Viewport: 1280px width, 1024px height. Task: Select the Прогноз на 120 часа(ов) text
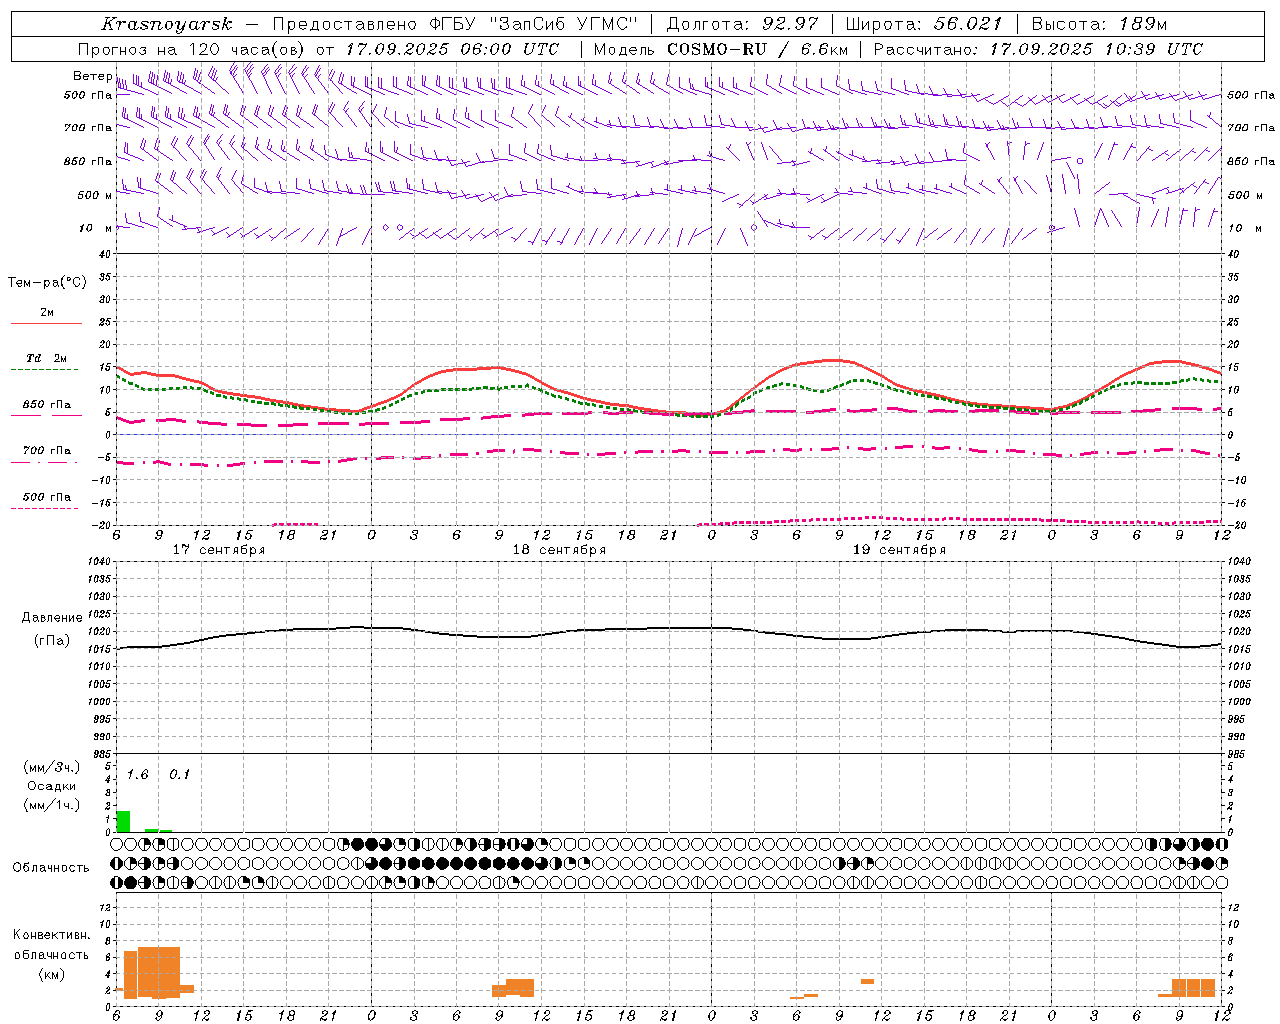coord(193,49)
